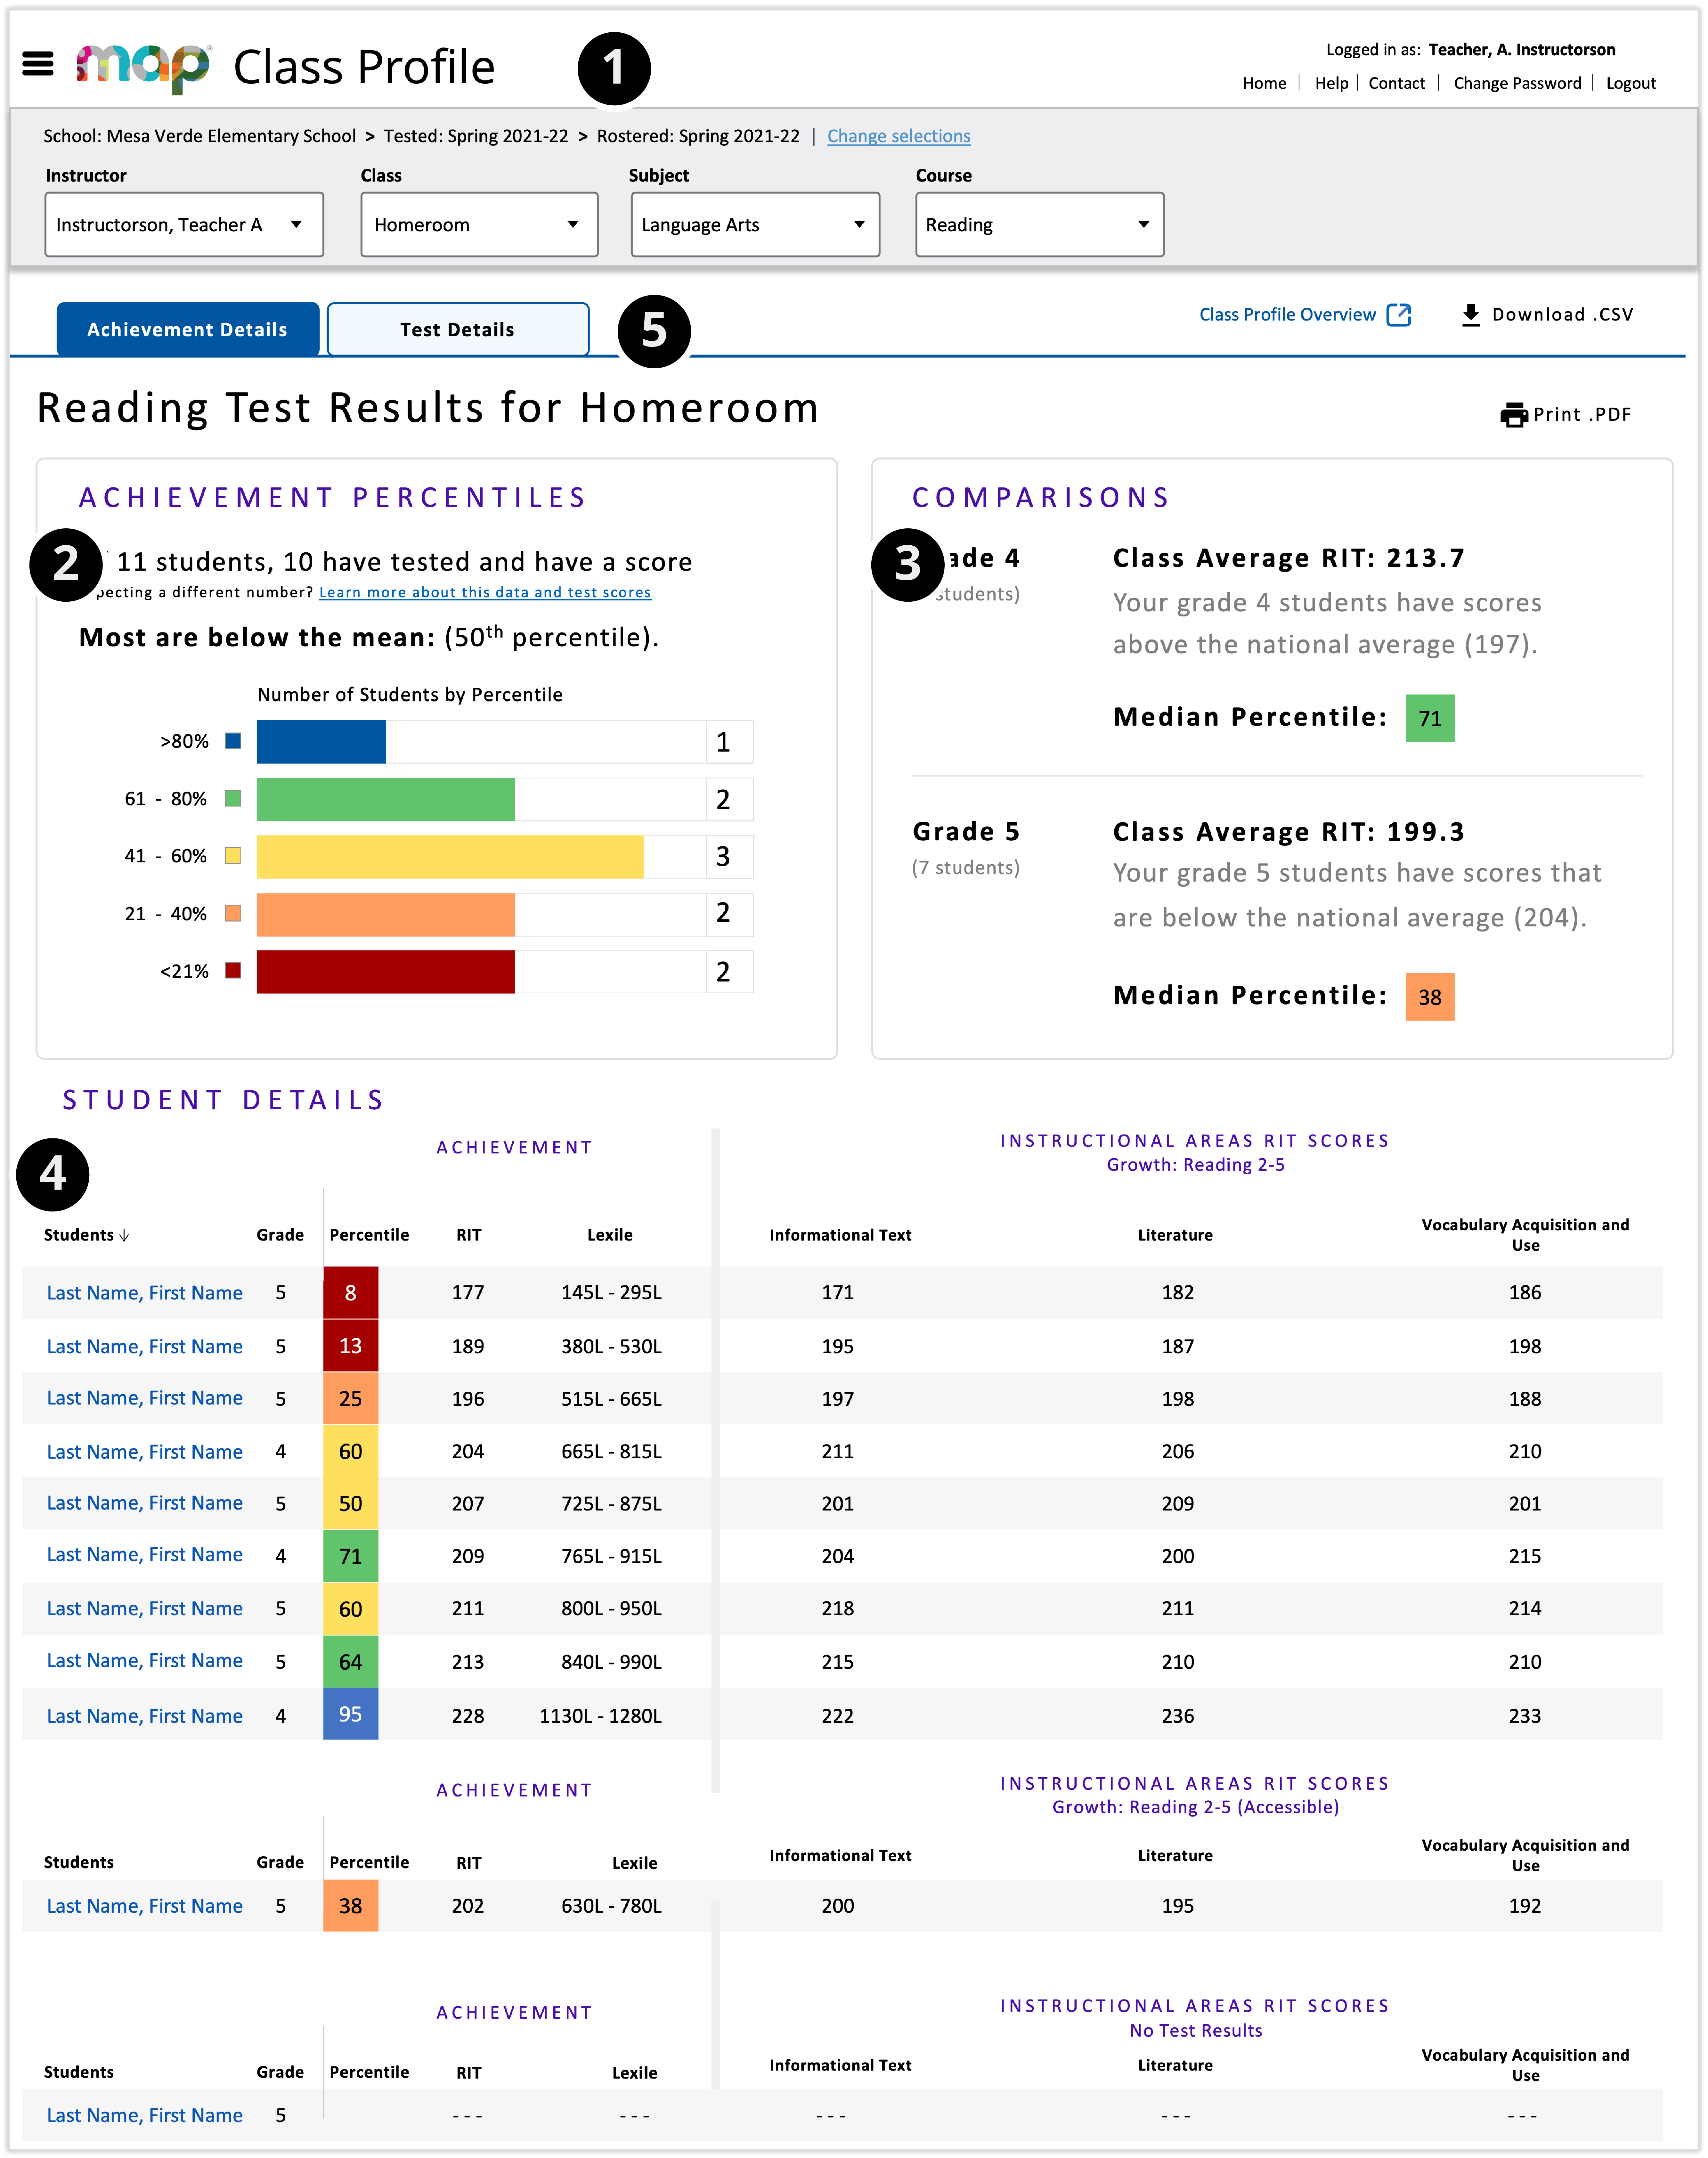Switch to the Test Details tab
Viewport: 1708px width, 2158px height.
tap(458, 329)
